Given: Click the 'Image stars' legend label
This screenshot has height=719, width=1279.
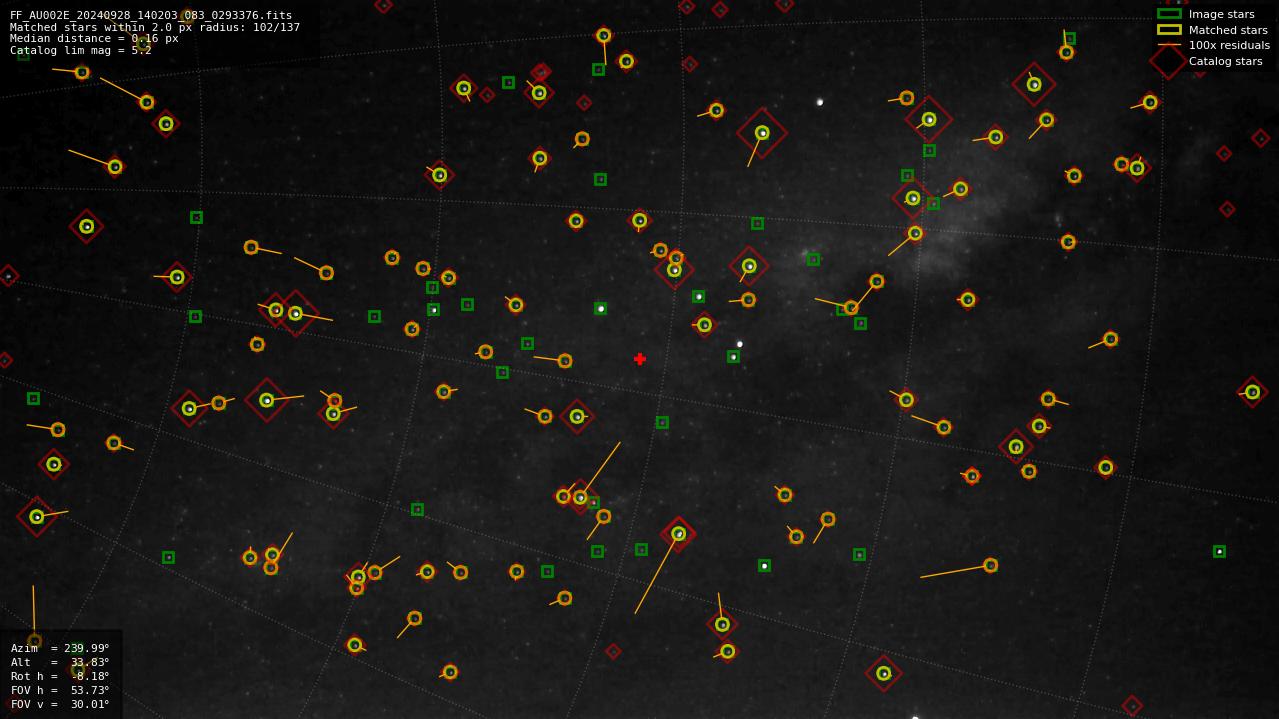Looking at the screenshot, I should [x=1221, y=14].
